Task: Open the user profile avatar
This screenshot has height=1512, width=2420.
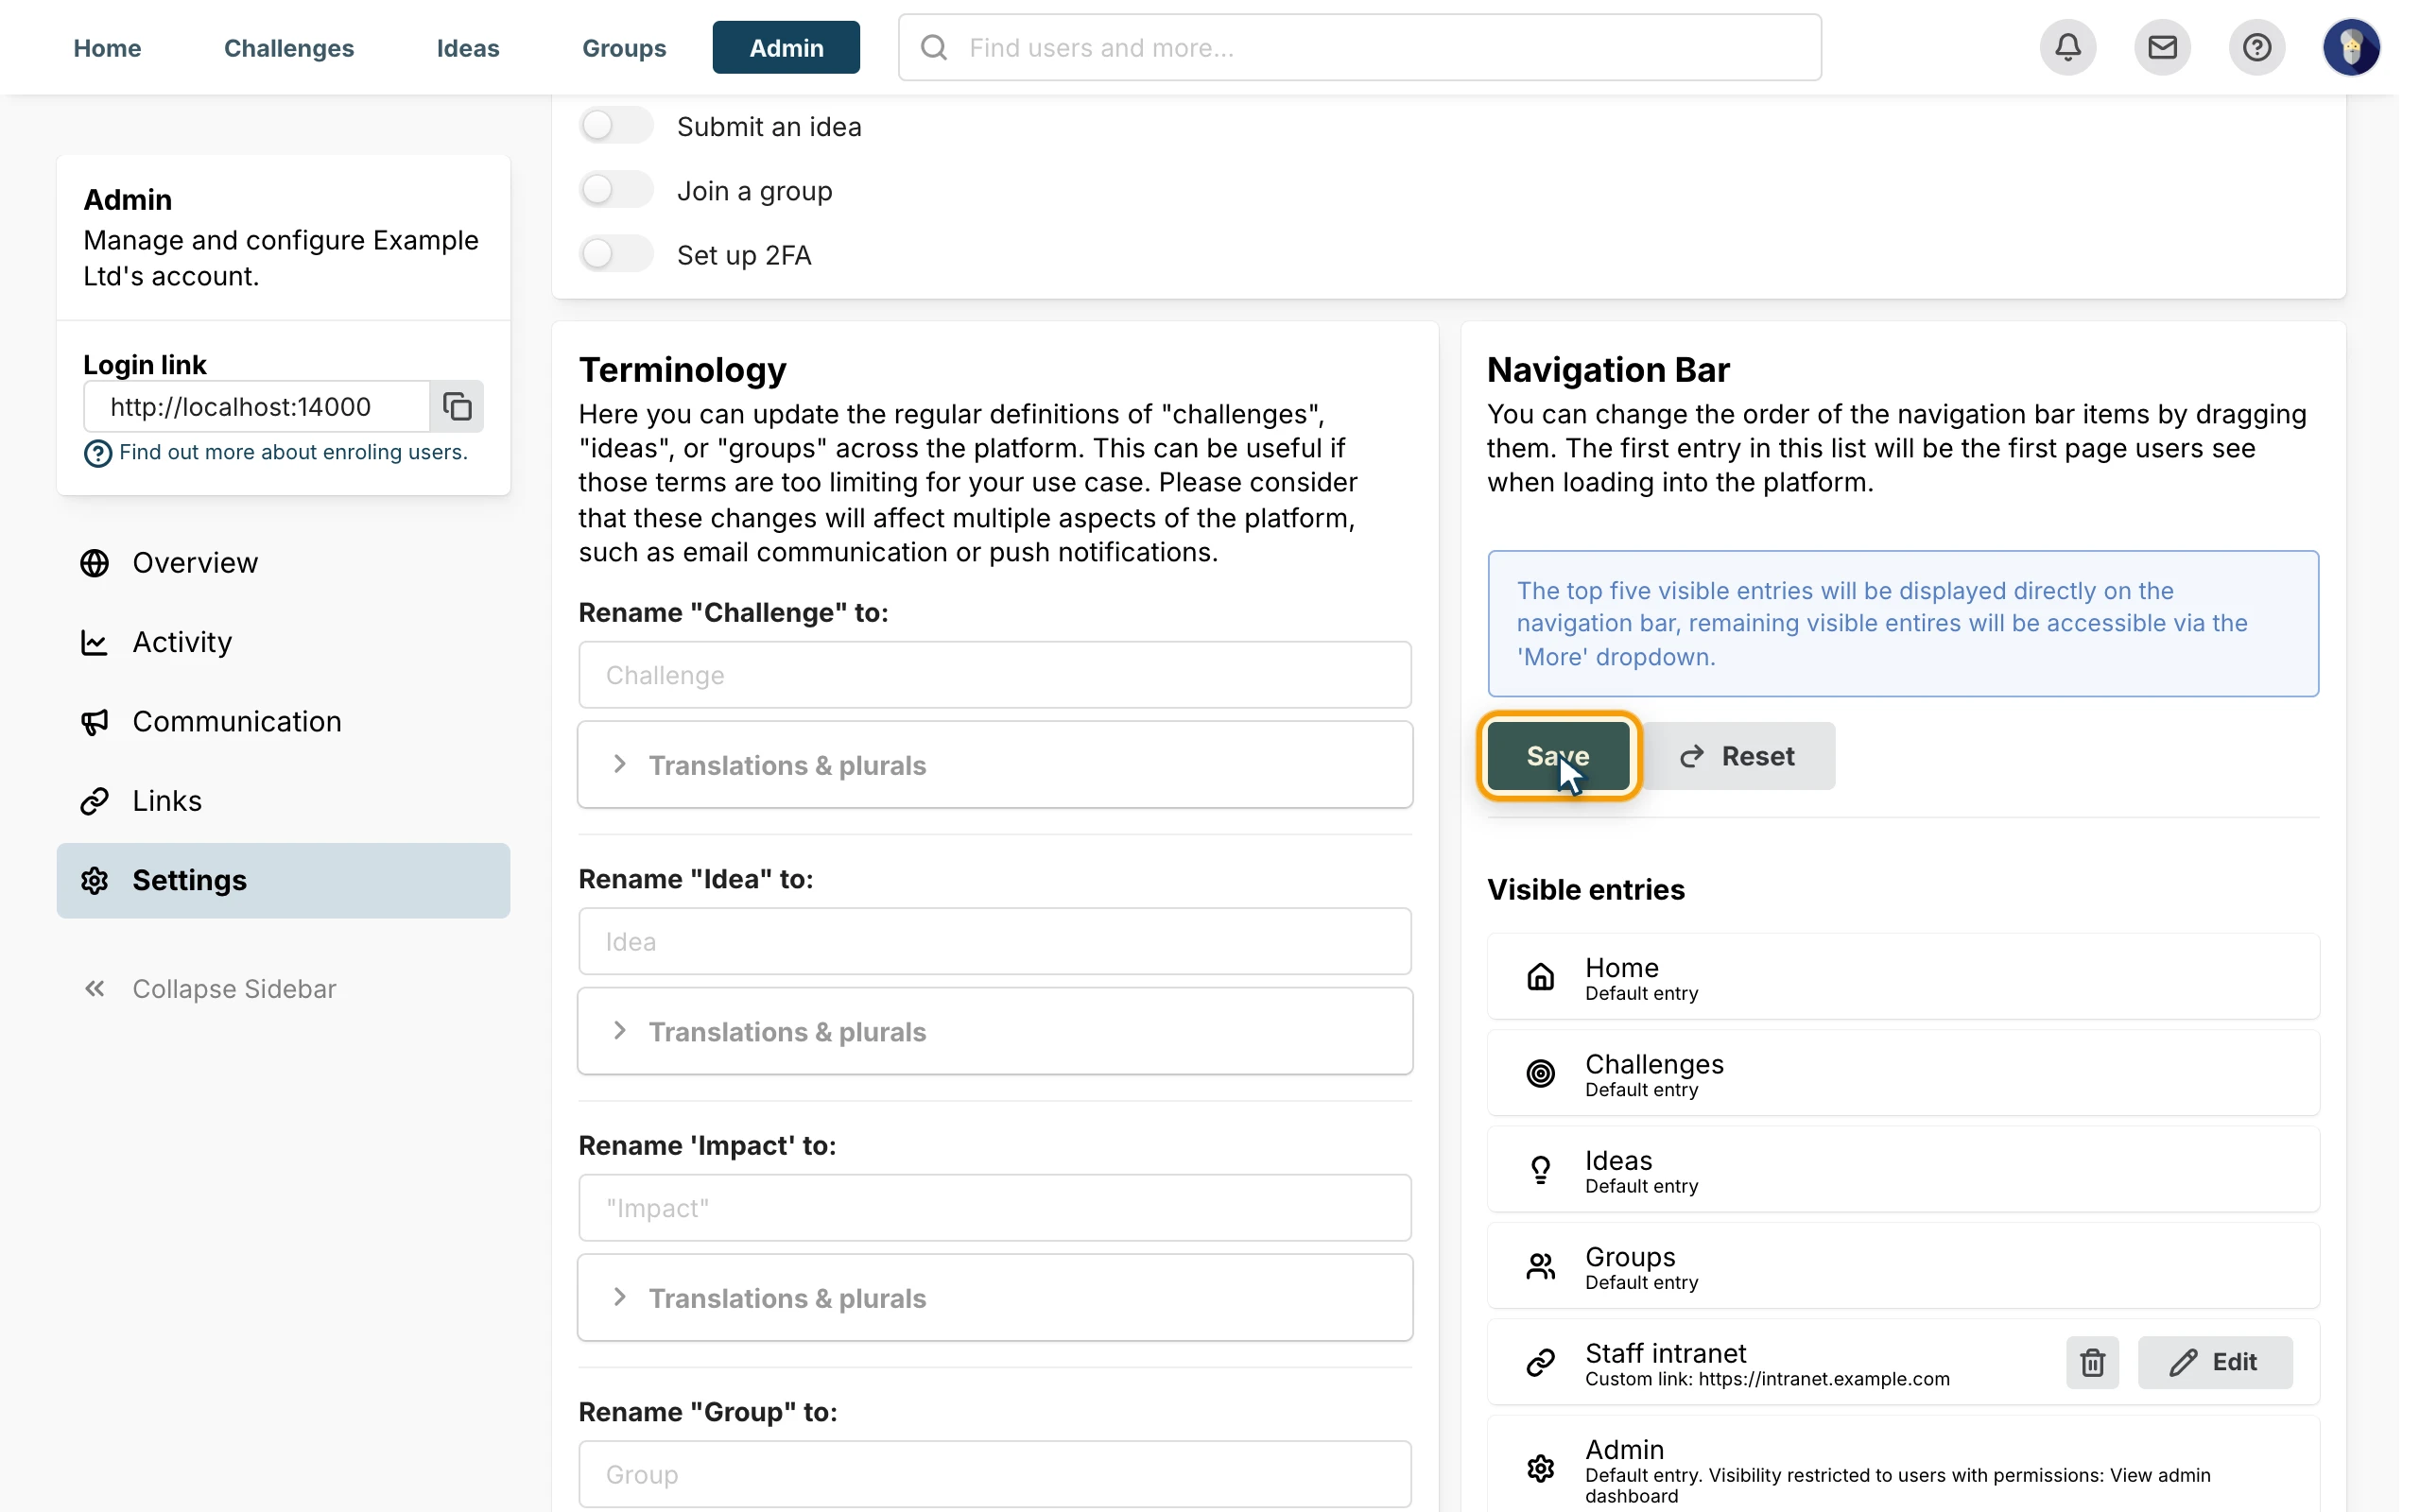Action: tap(2351, 47)
